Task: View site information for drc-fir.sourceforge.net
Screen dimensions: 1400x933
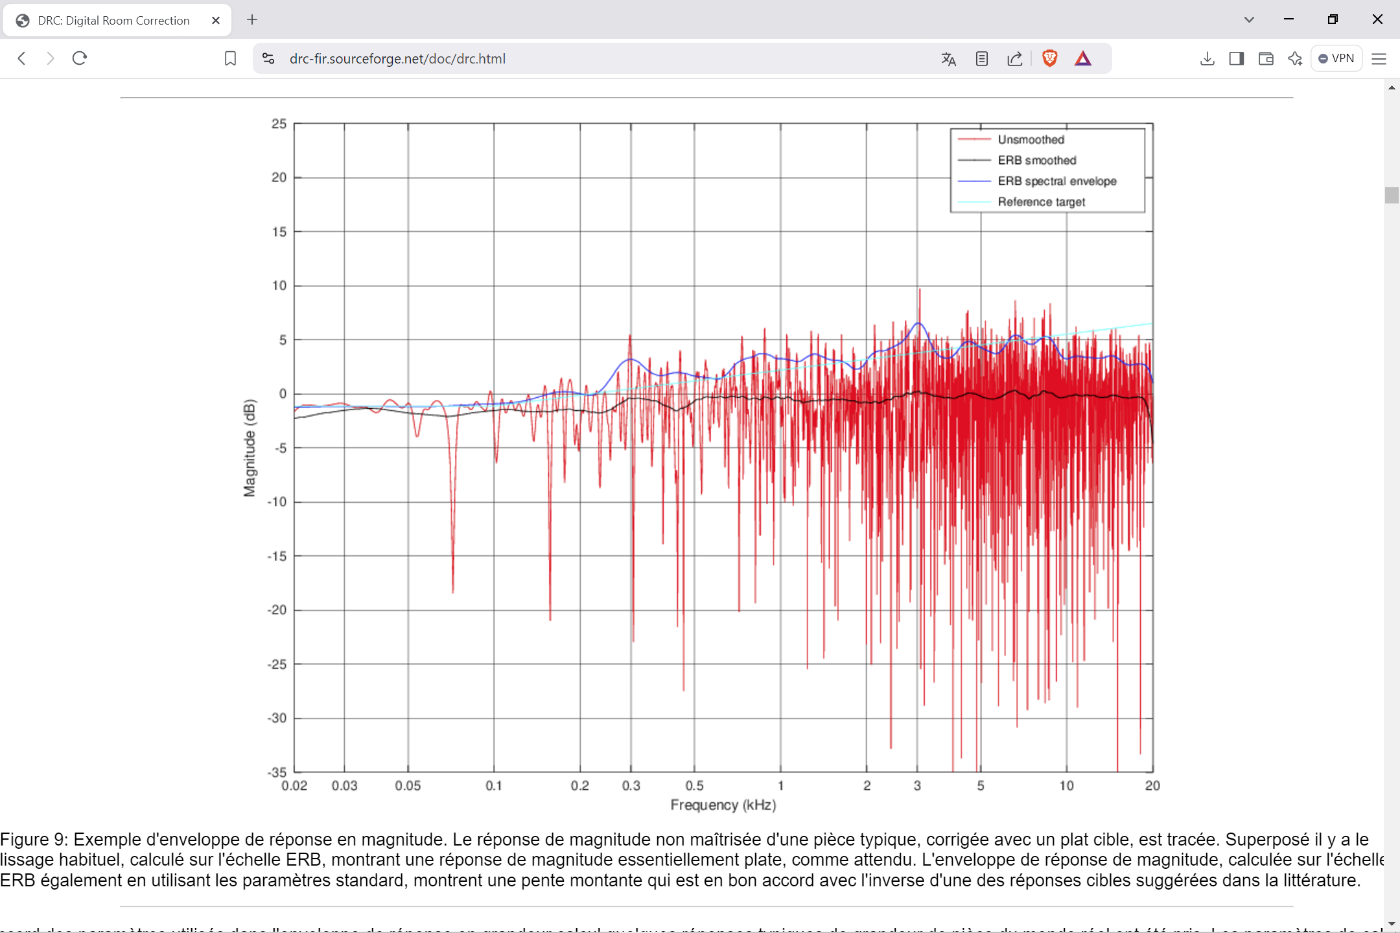Action: coord(268,59)
